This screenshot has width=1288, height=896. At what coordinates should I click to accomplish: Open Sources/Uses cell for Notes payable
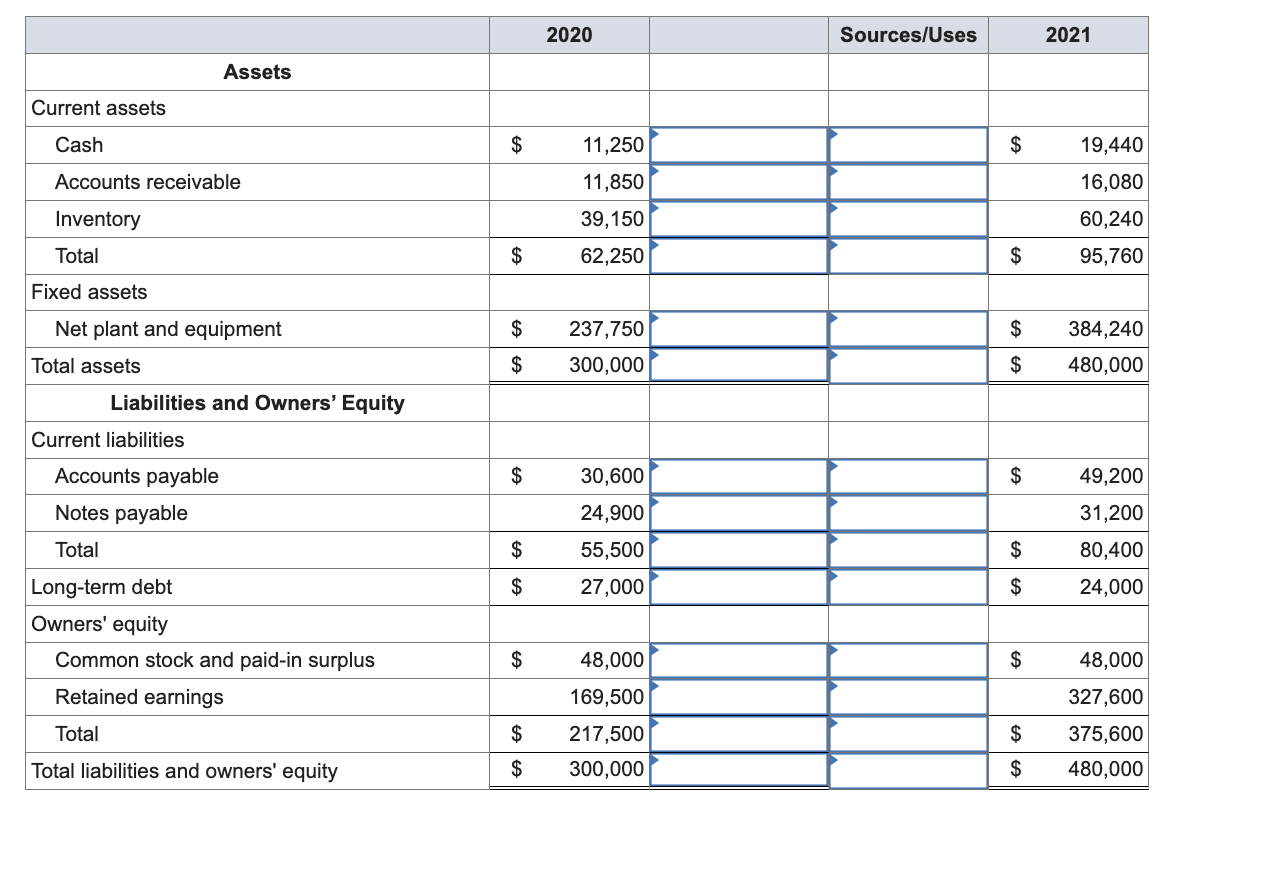[908, 513]
